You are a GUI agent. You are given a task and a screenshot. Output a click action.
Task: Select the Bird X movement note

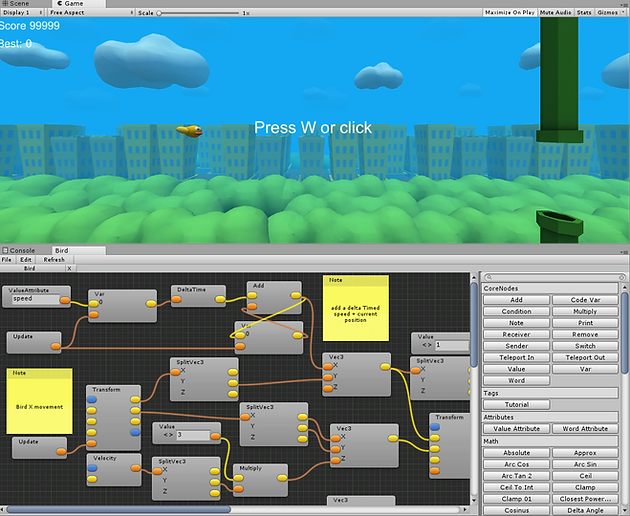[39, 401]
